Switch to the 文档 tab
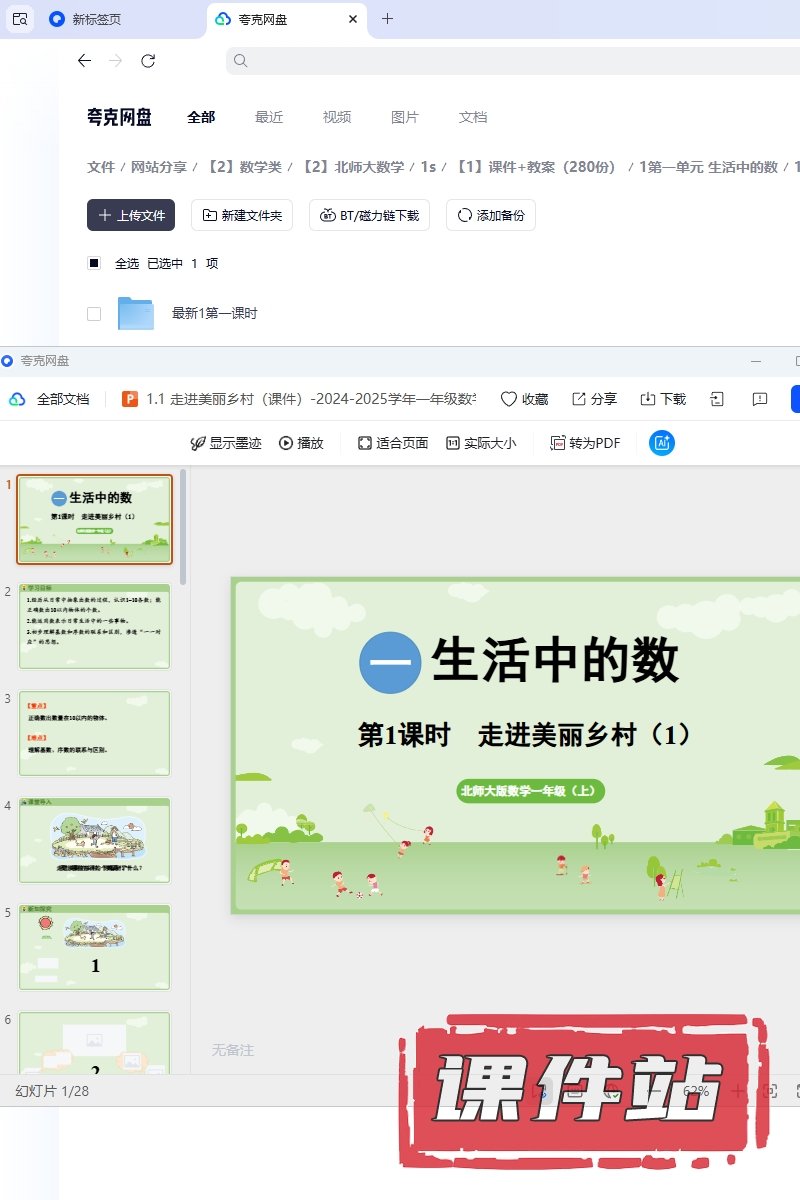The width and height of the screenshot is (800, 1200). (x=472, y=117)
